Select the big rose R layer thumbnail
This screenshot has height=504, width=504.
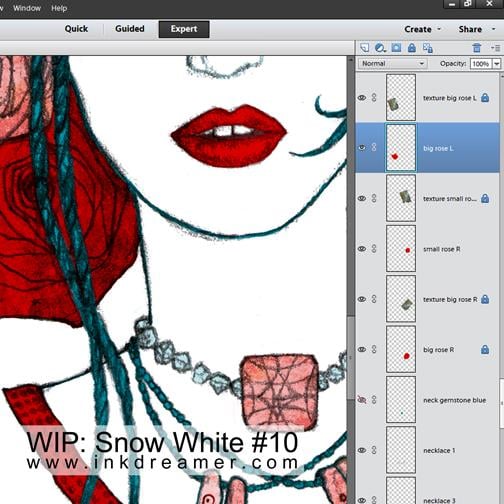pyautogui.click(x=401, y=349)
